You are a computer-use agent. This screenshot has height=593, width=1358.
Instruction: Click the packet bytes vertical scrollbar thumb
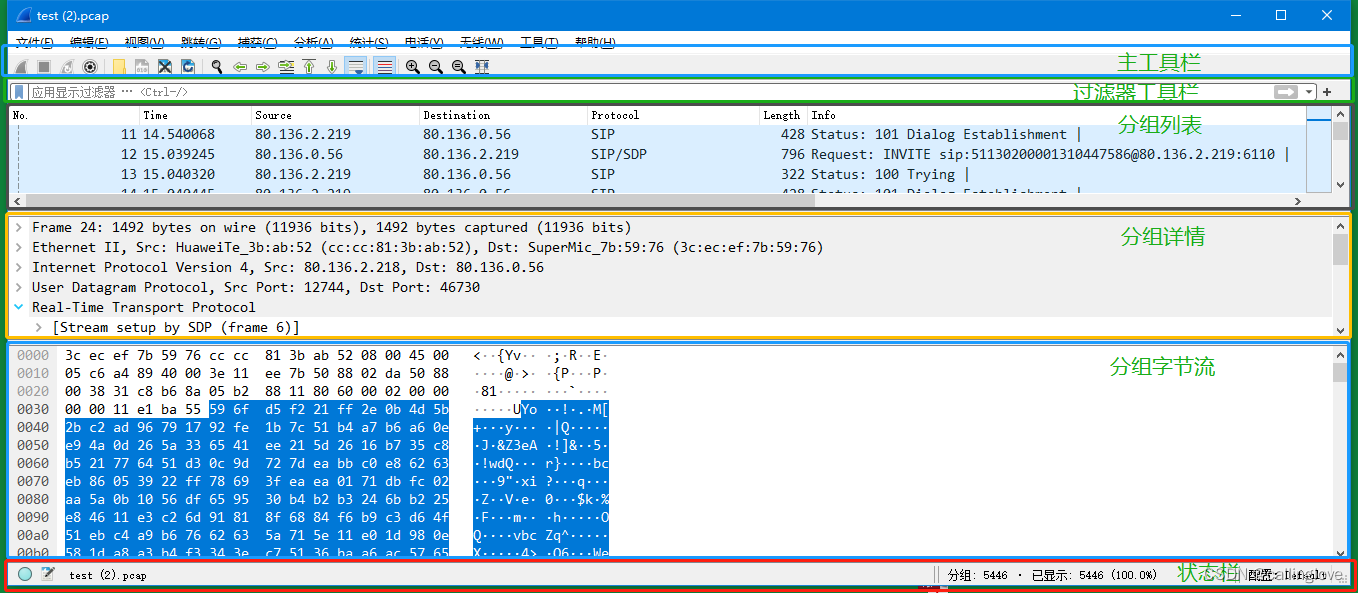tap(1340, 372)
